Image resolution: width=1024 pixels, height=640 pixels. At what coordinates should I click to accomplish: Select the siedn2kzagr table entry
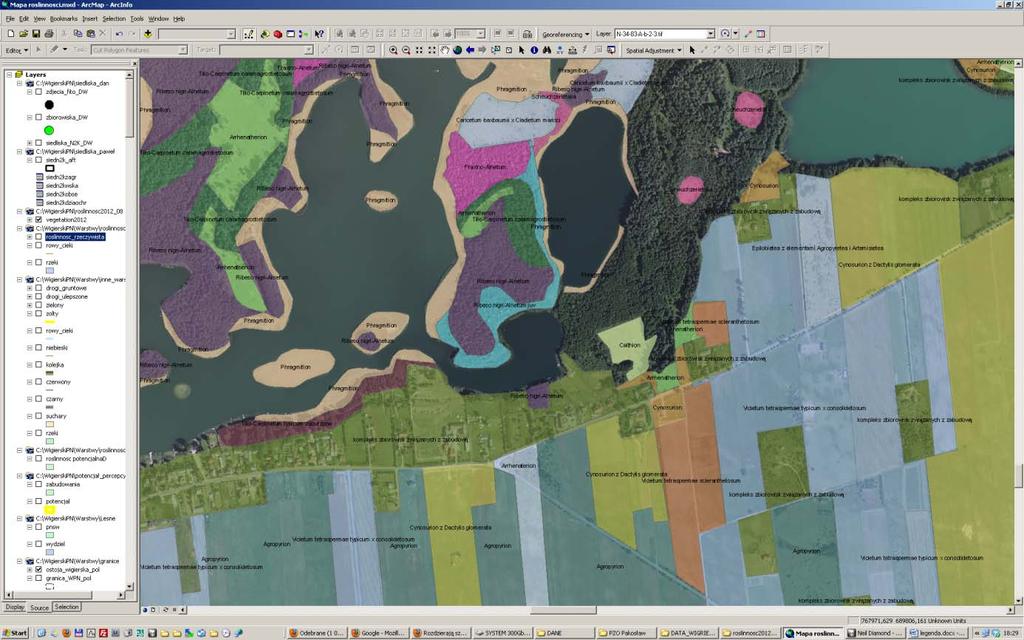(61, 178)
